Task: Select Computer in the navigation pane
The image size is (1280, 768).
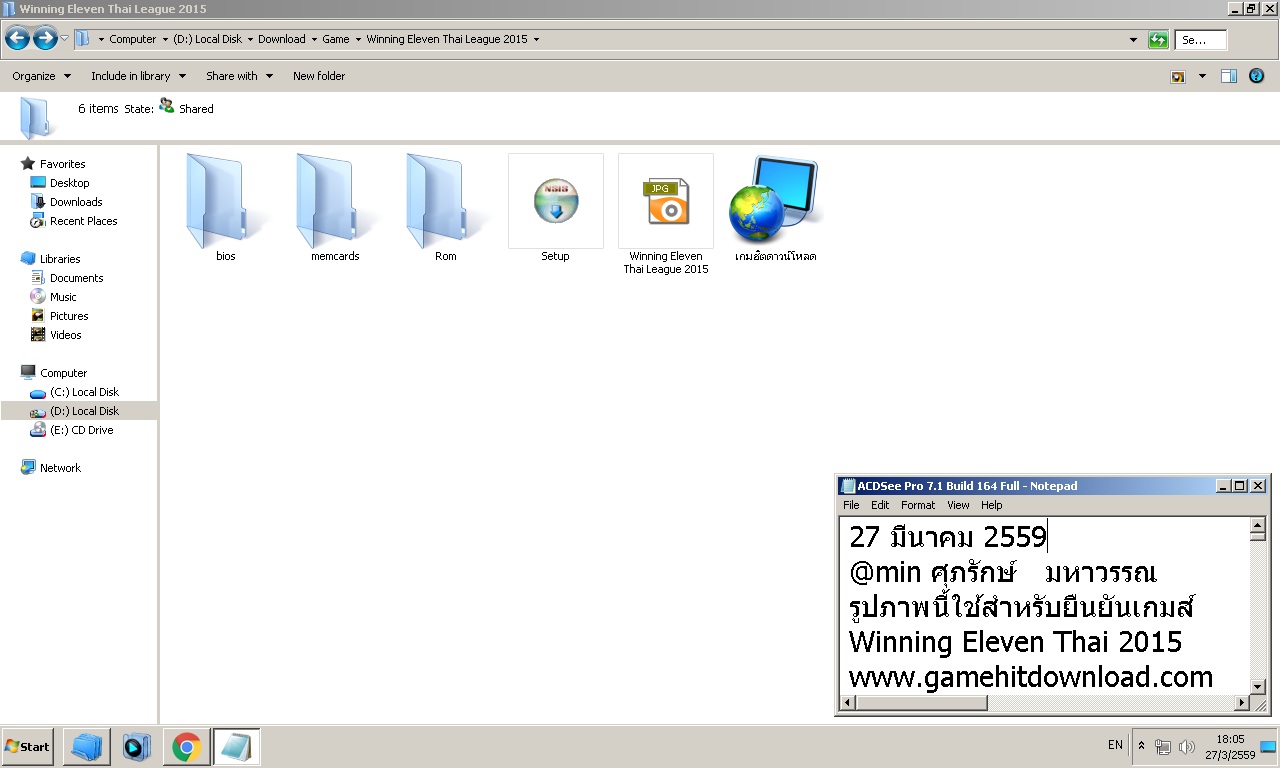Action: click(x=63, y=373)
